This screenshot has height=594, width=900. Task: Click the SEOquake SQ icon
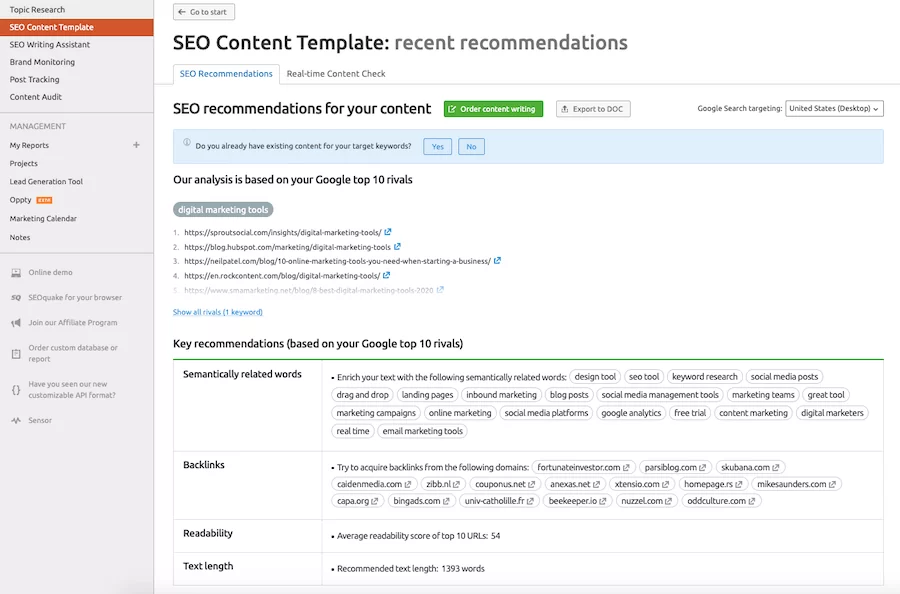coord(16,297)
